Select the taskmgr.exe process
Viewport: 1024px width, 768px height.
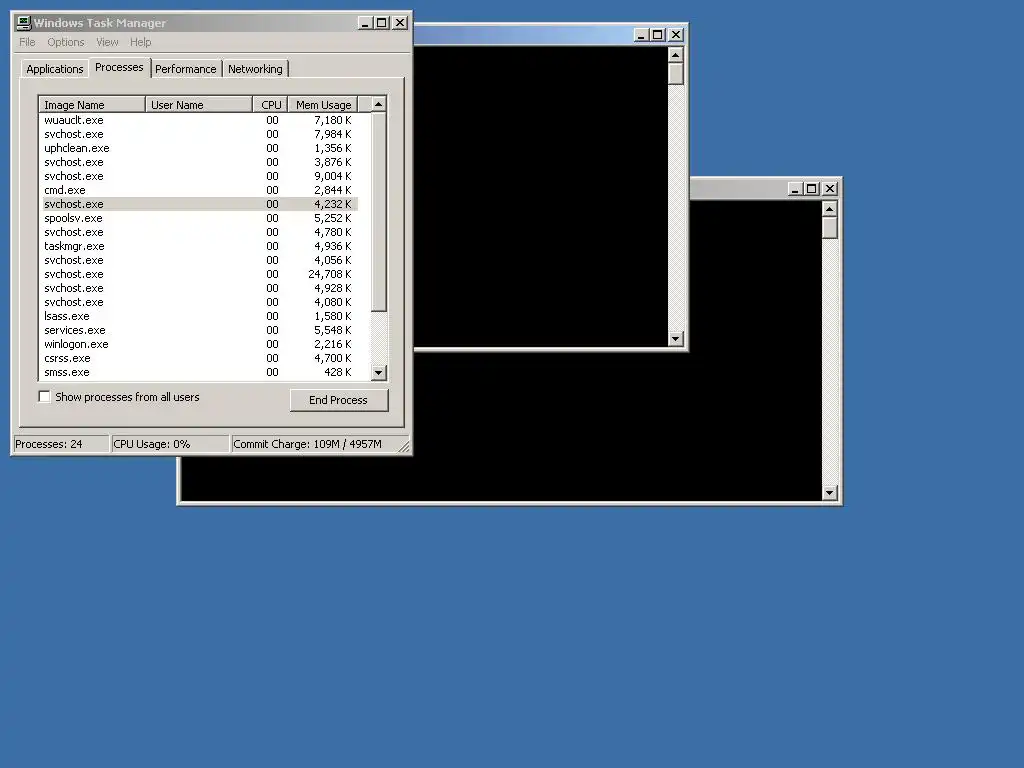coord(200,246)
